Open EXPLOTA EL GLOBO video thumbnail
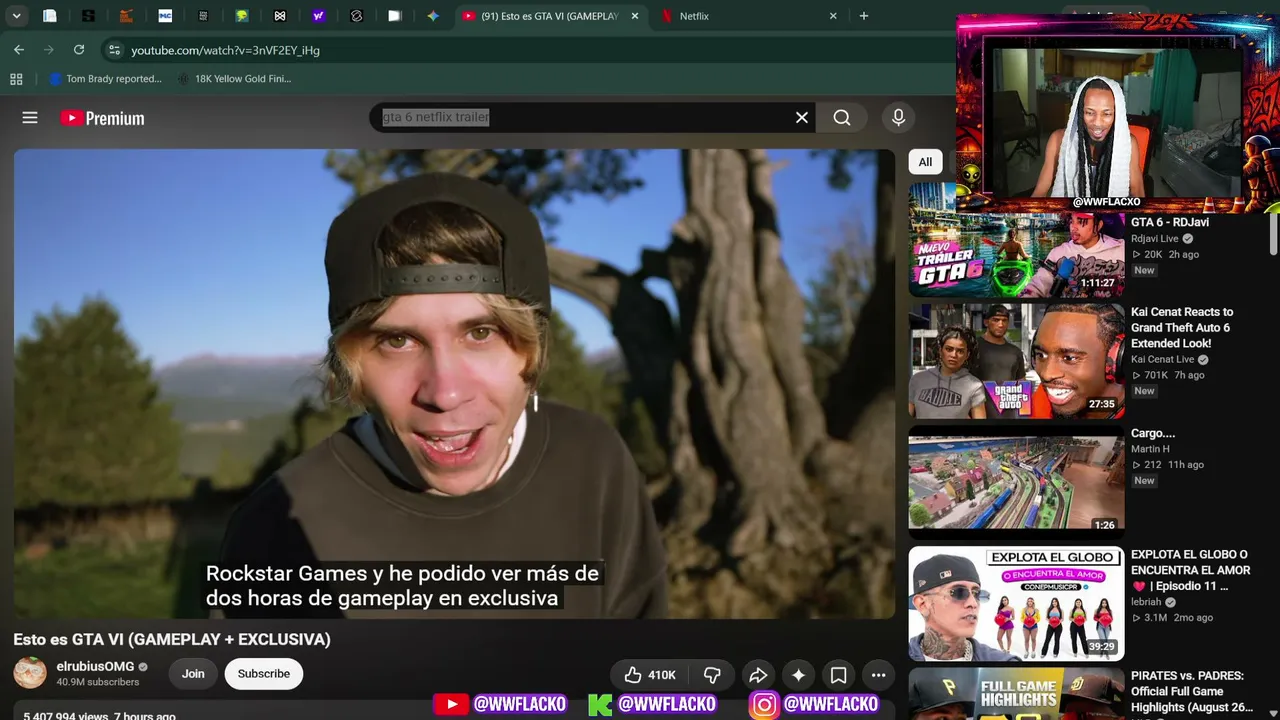1280x720 pixels. coord(1016,604)
